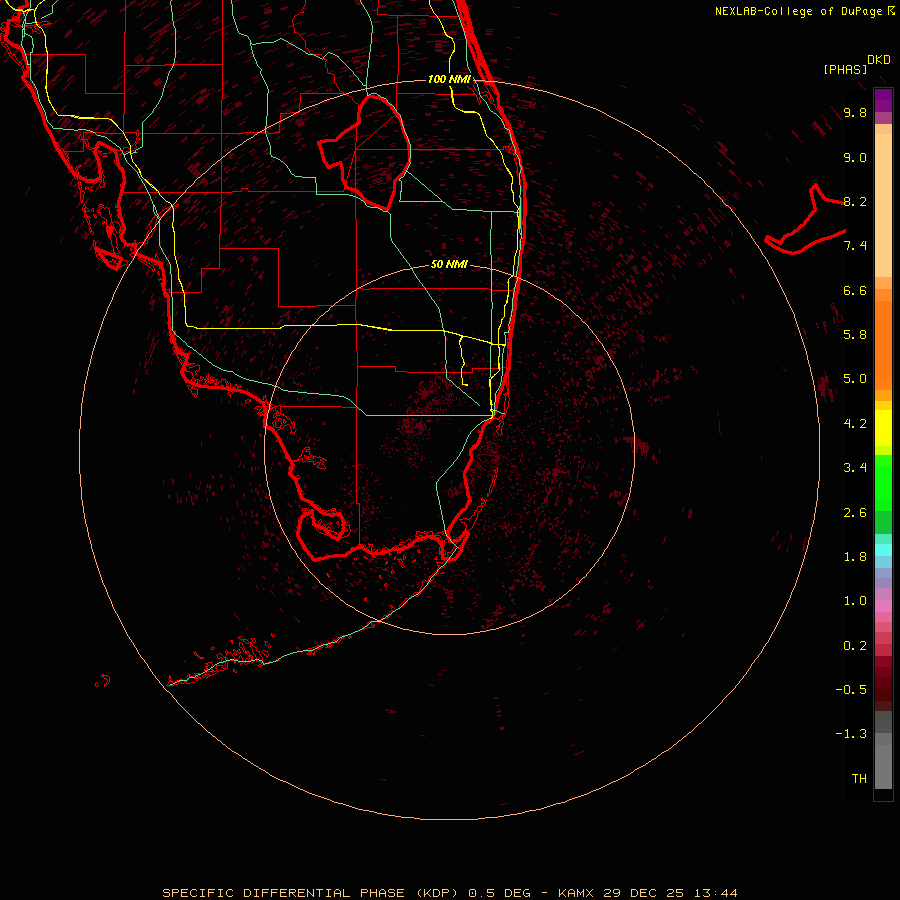Click the -0.5 scale value
The height and width of the screenshot is (900, 900).
pyautogui.click(x=851, y=690)
